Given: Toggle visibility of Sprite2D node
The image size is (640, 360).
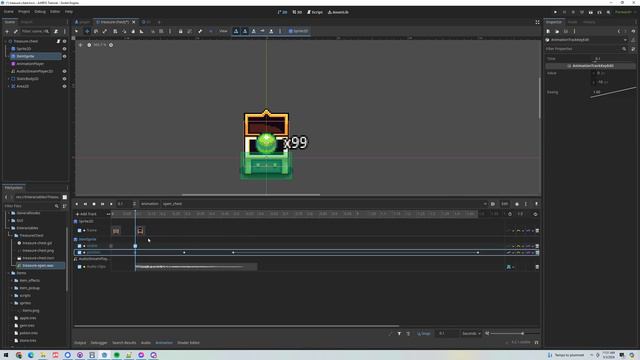Looking at the screenshot, I should (64, 49).
